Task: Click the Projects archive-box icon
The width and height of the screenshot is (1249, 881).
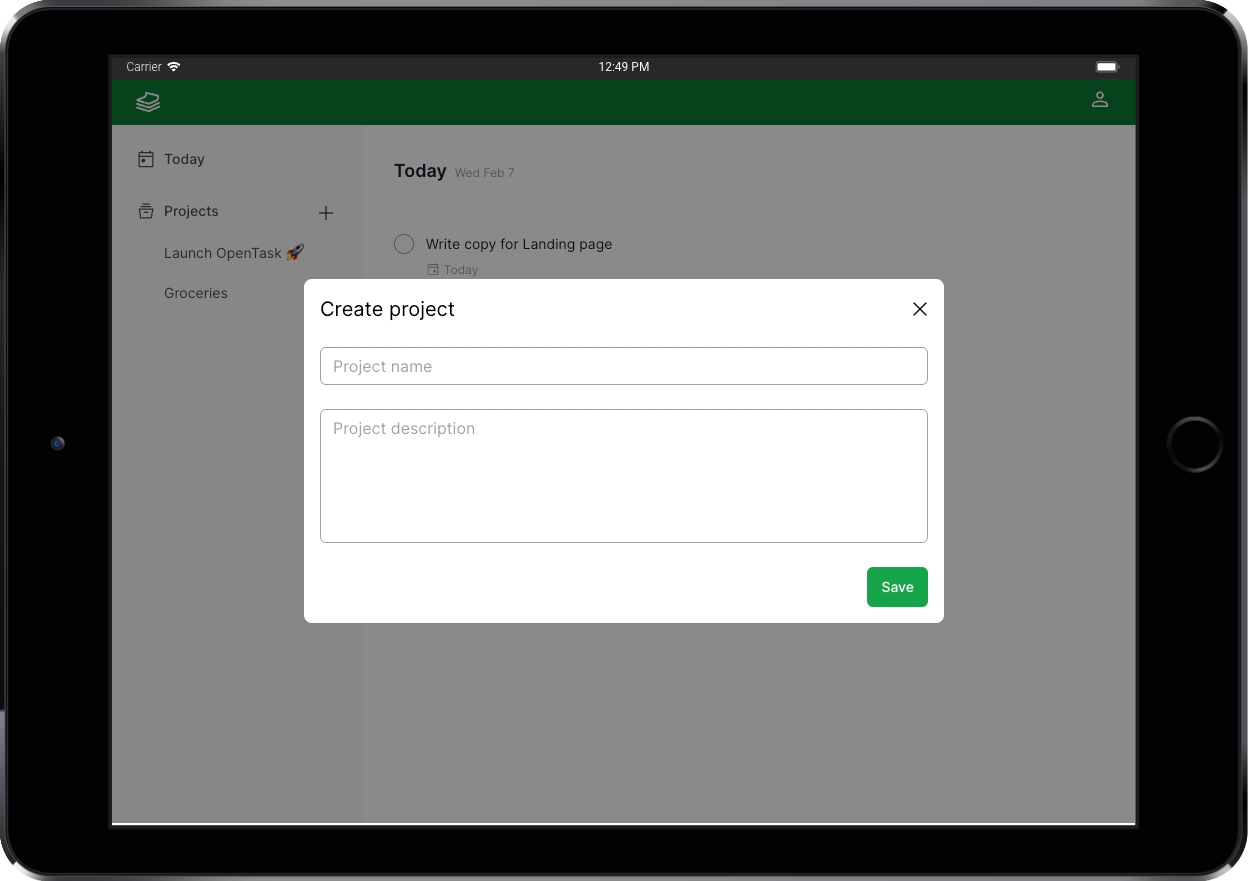Action: click(x=145, y=211)
